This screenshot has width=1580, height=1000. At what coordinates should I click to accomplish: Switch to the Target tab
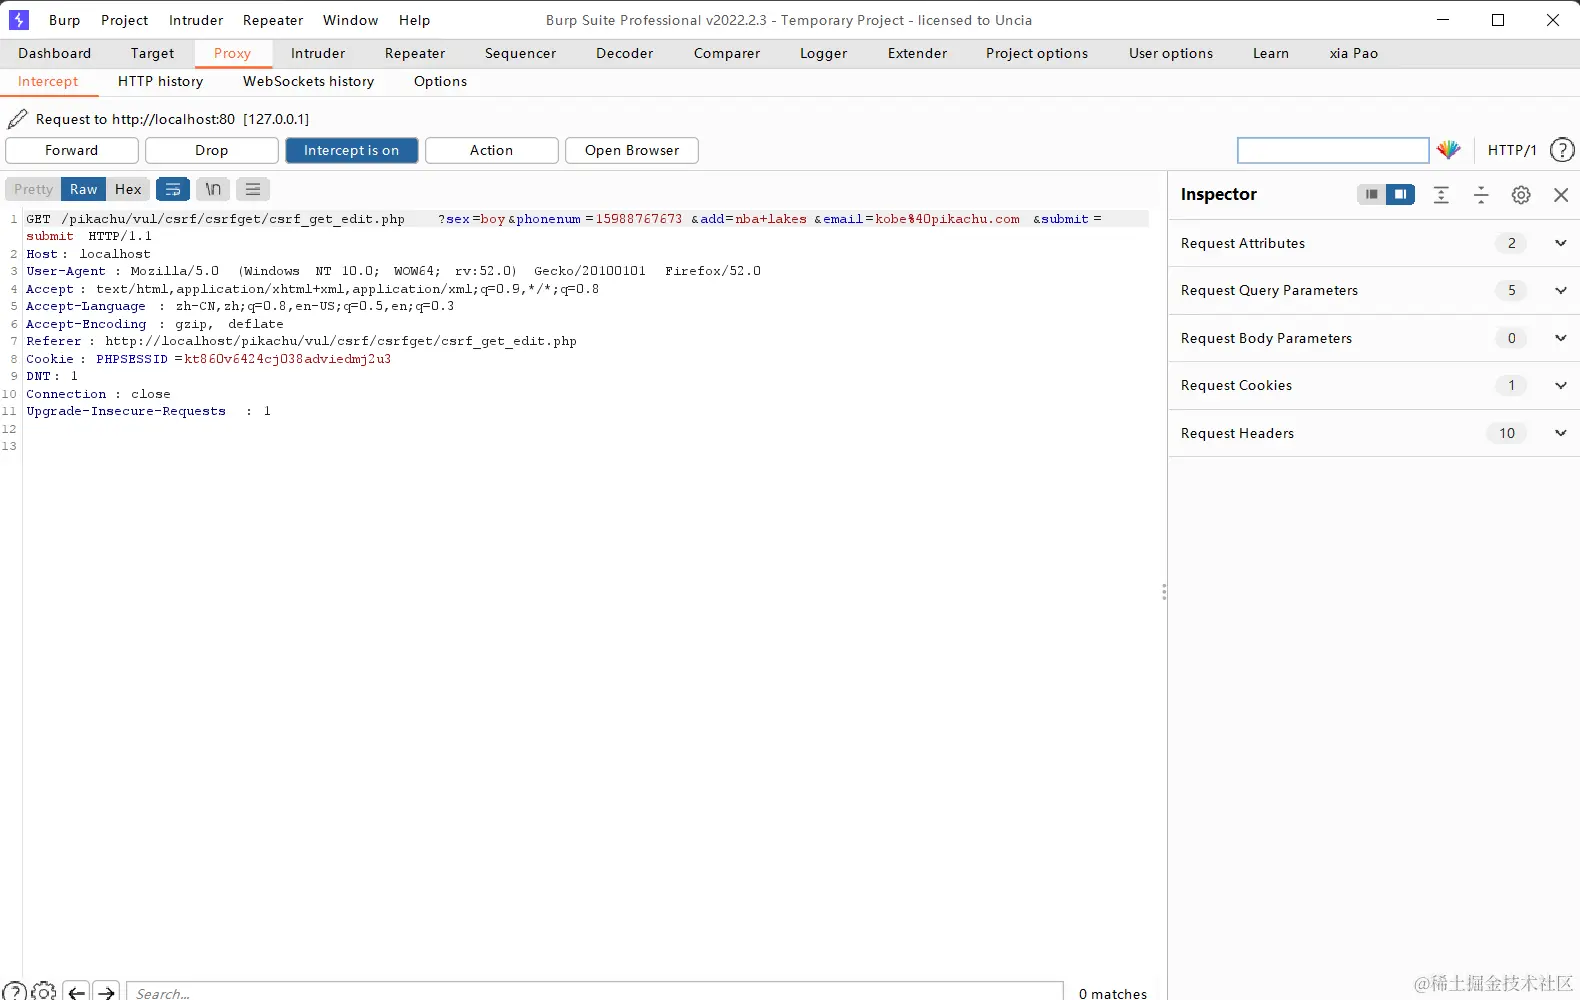(x=152, y=53)
